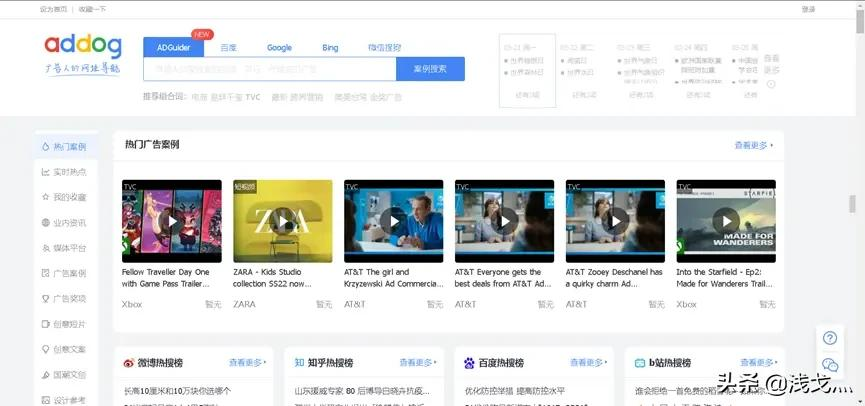Click the 我的收藏 star icon
The height and width of the screenshot is (406, 865).
coord(45,197)
